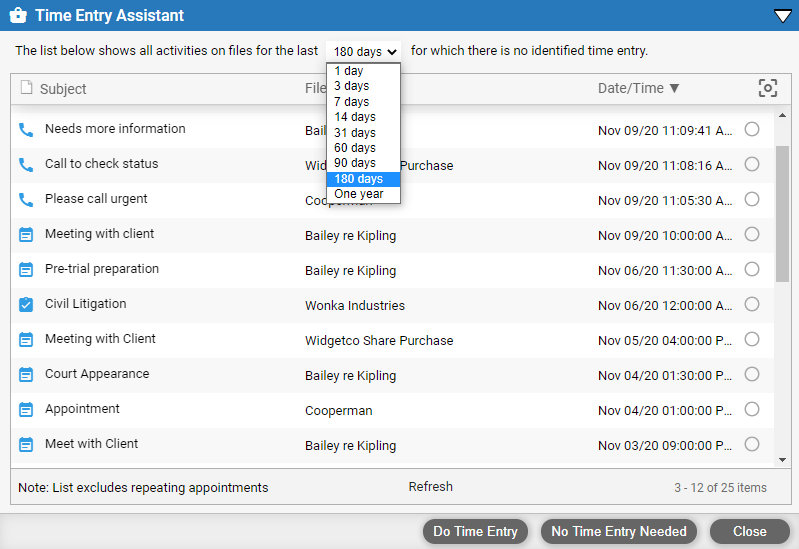Click the briefcase icon in the title bar

(x=18, y=15)
